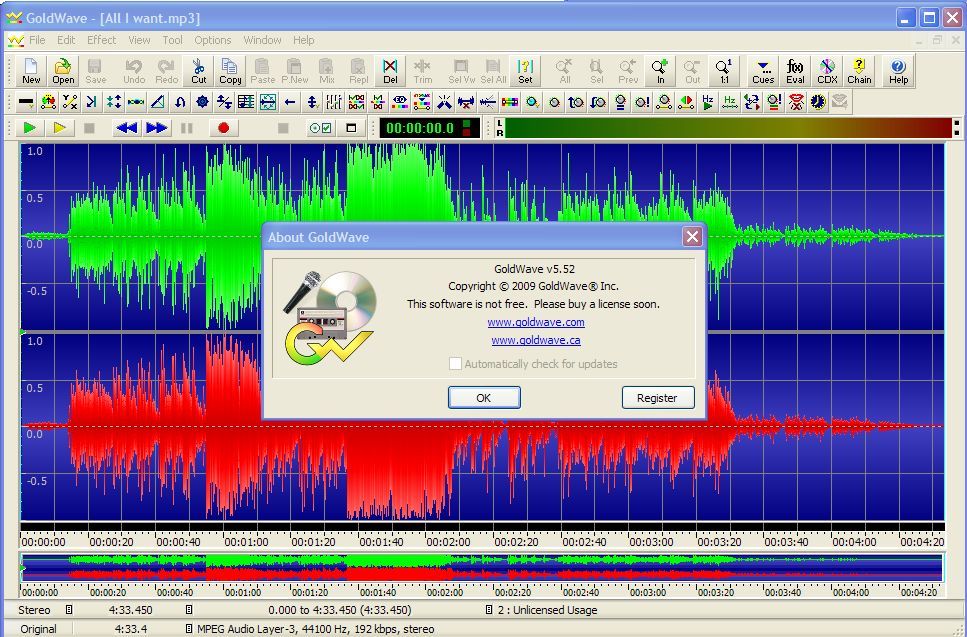
Task: Open the Tool menu
Action: click(x=172, y=40)
